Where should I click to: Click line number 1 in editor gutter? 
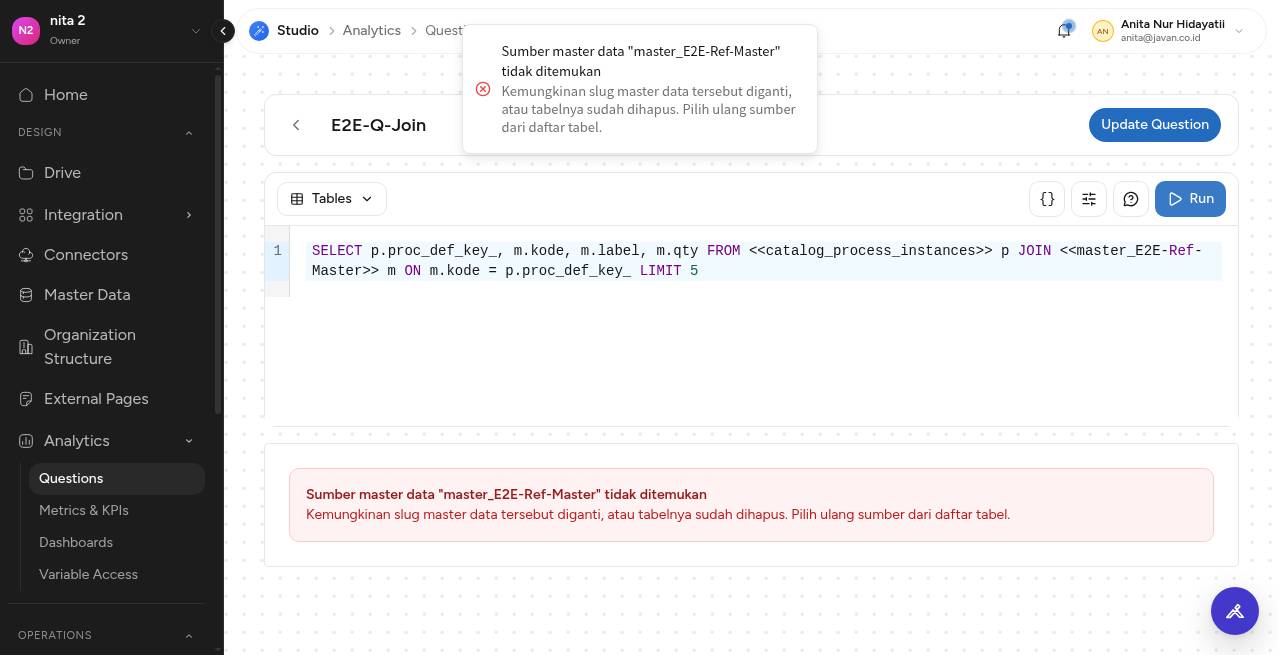click(x=277, y=251)
